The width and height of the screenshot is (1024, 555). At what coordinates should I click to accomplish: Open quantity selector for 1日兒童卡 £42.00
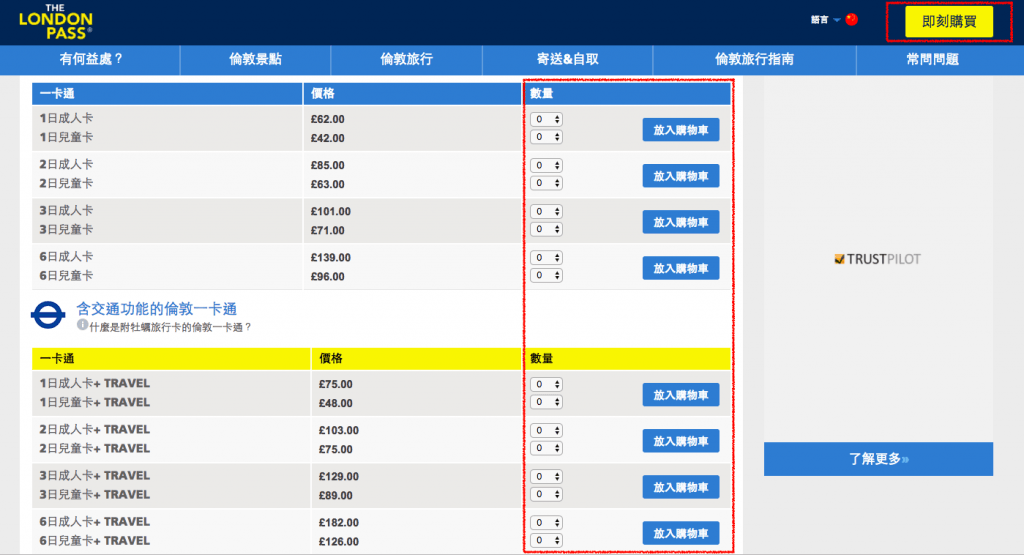(x=546, y=137)
